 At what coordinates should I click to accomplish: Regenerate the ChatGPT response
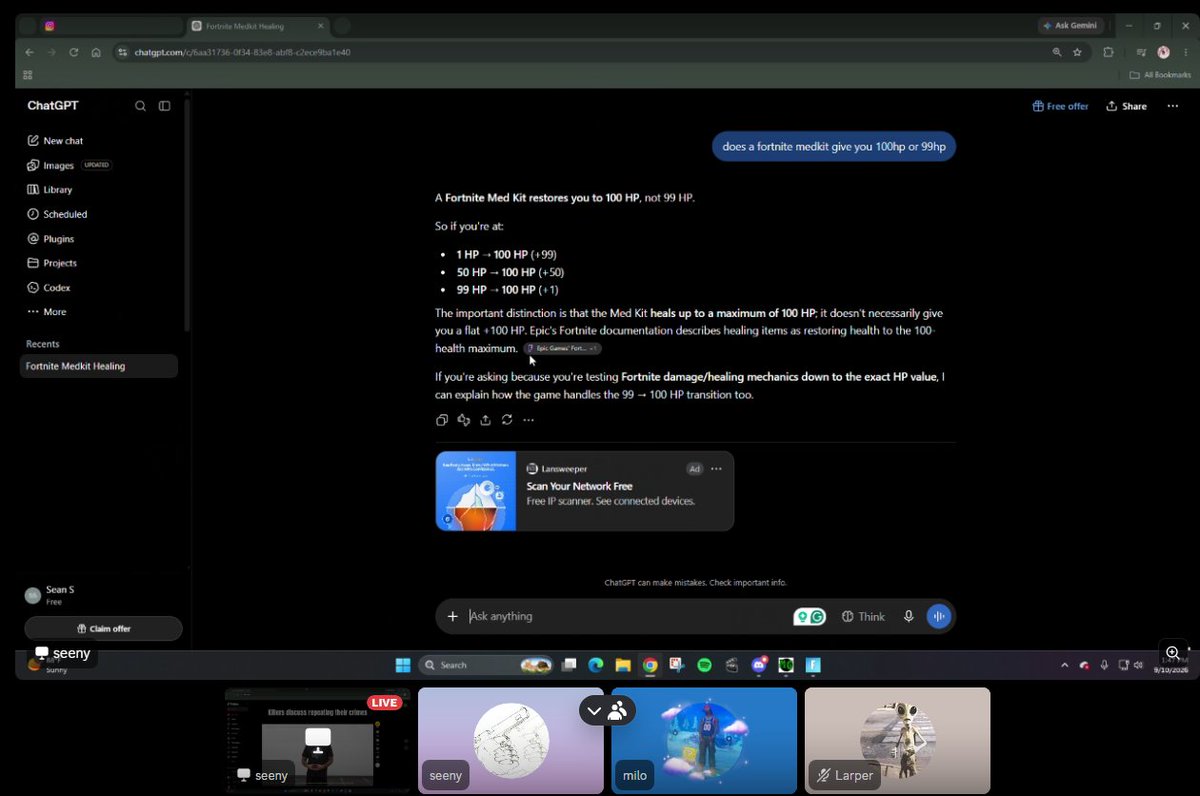point(507,420)
